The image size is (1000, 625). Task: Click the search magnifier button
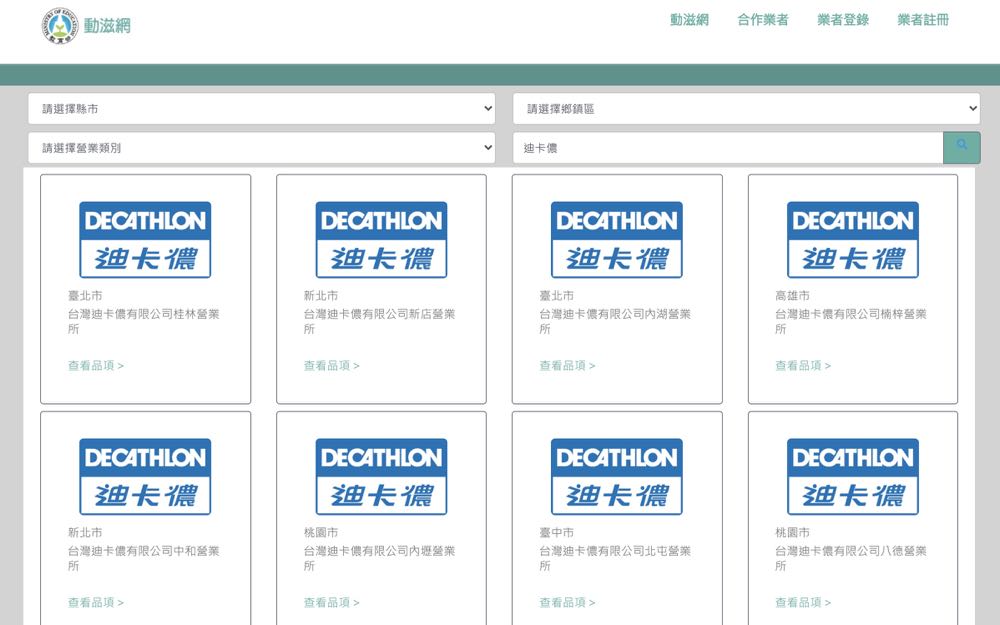(x=962, y=147)
